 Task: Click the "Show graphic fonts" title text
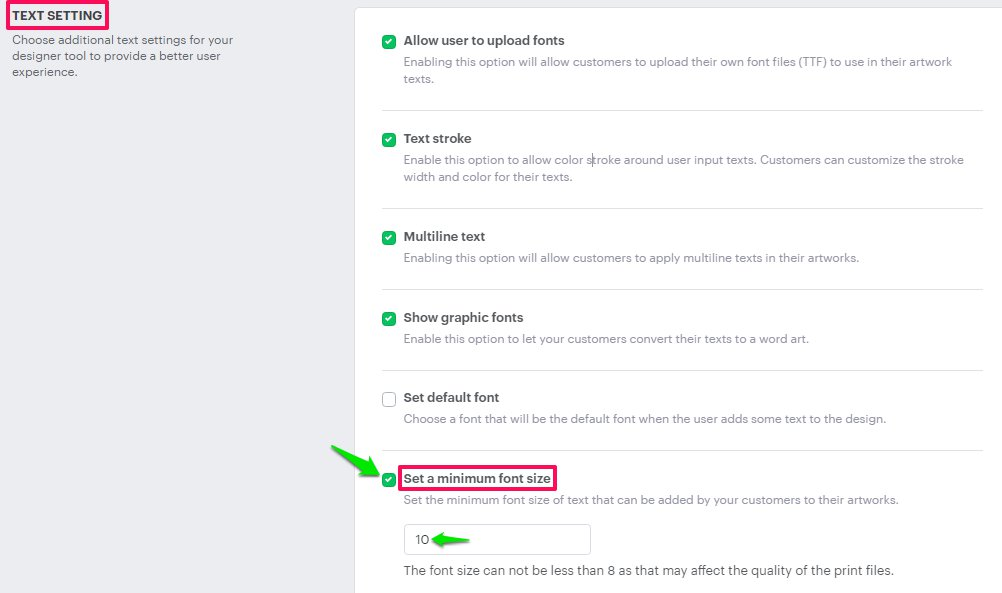pos(463,318)
